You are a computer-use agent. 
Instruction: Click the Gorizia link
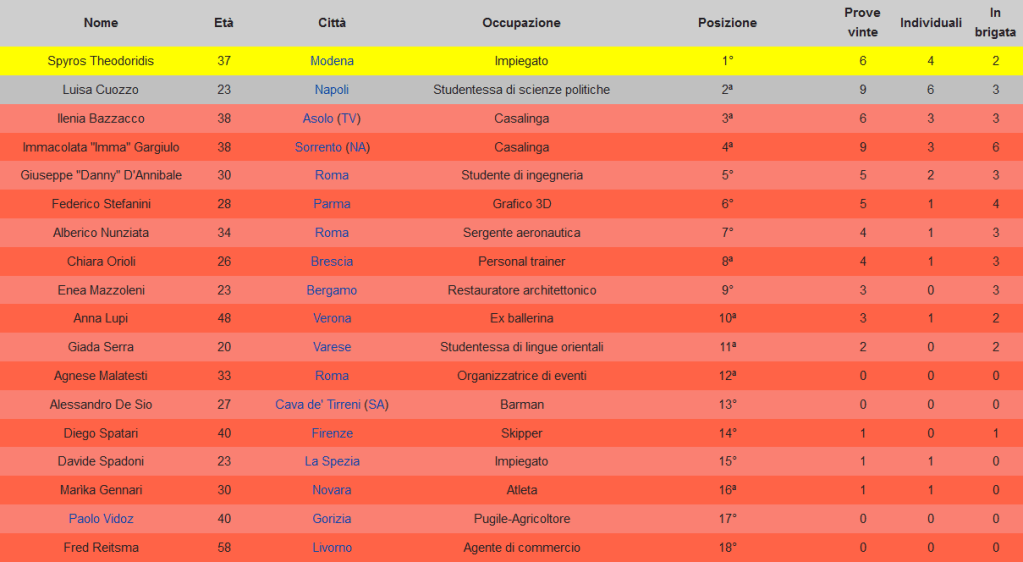(331, 519)
